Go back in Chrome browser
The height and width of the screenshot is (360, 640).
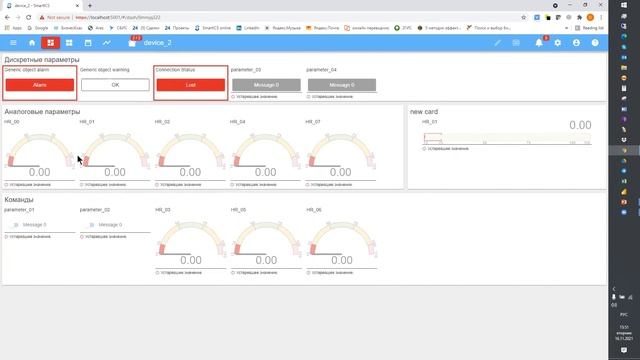coord(7,18)
